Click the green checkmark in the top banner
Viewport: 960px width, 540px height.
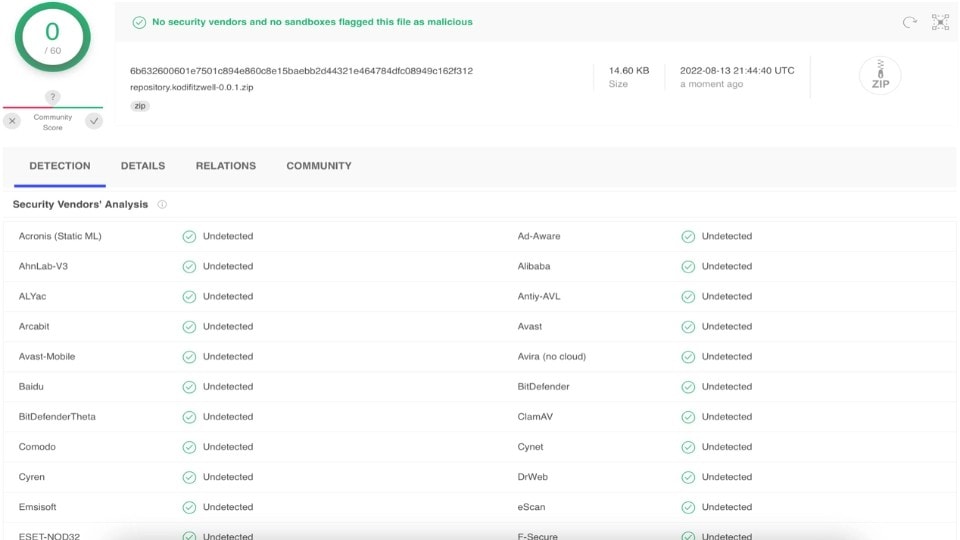coord(139,22)
